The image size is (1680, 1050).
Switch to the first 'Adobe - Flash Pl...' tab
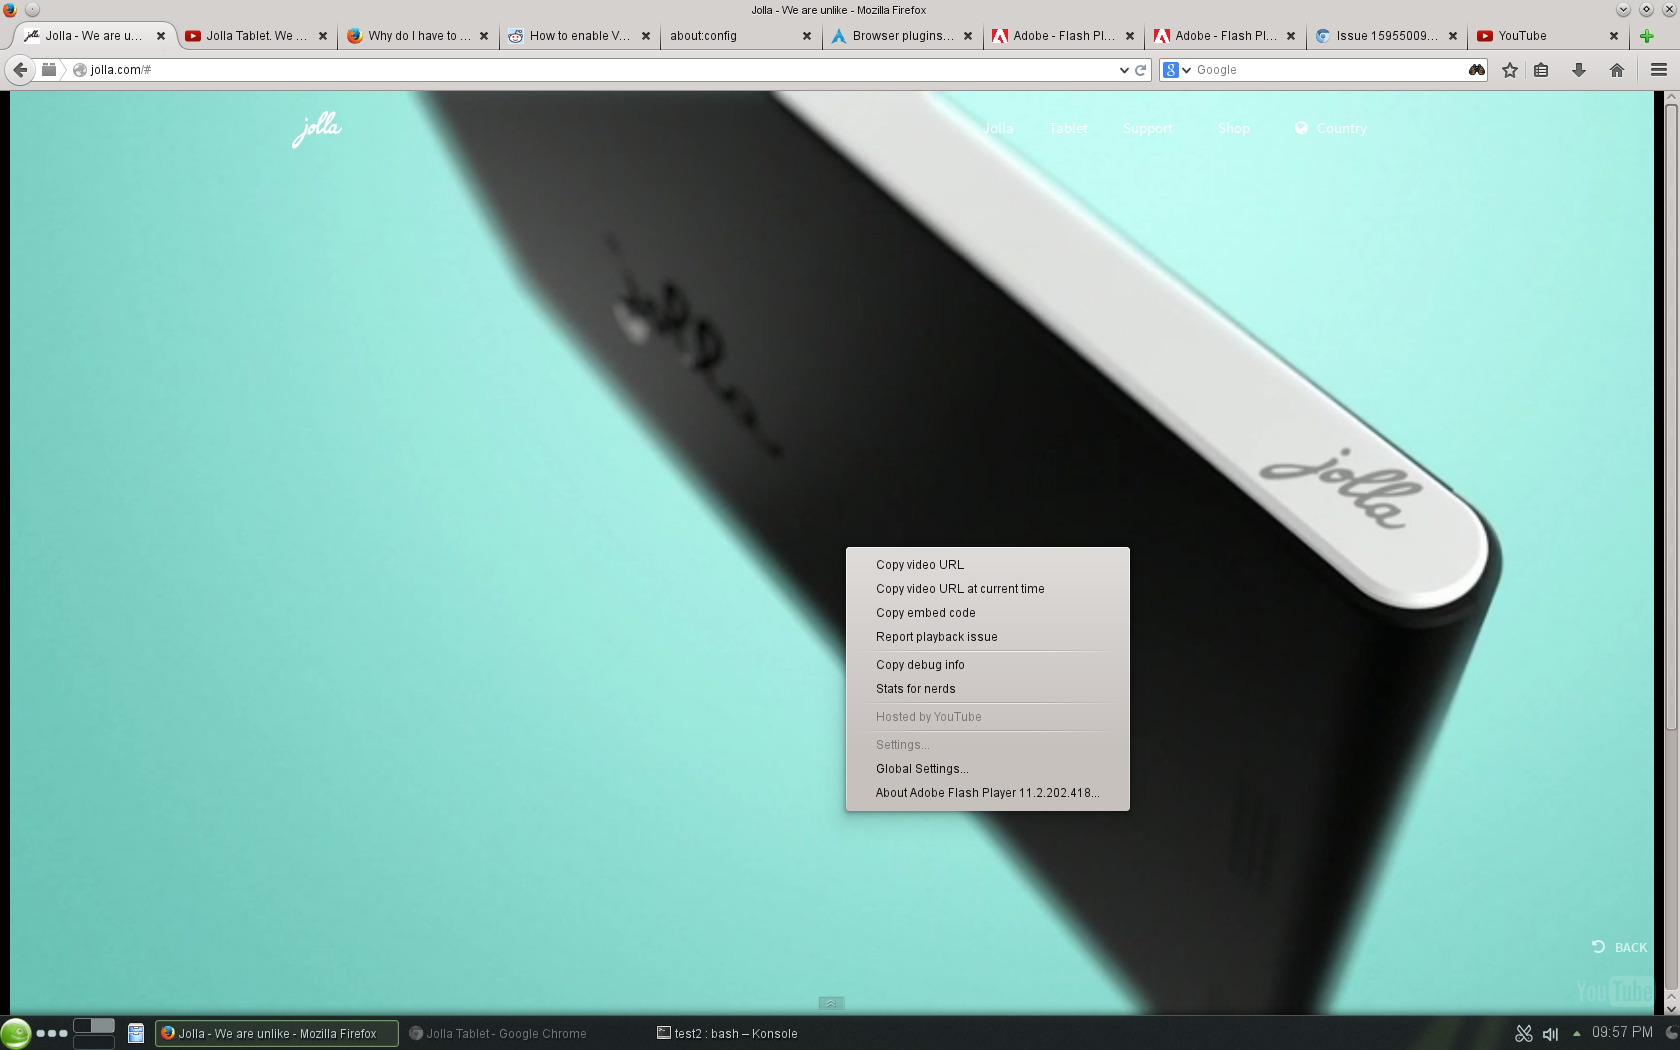tap(1064, 36)
